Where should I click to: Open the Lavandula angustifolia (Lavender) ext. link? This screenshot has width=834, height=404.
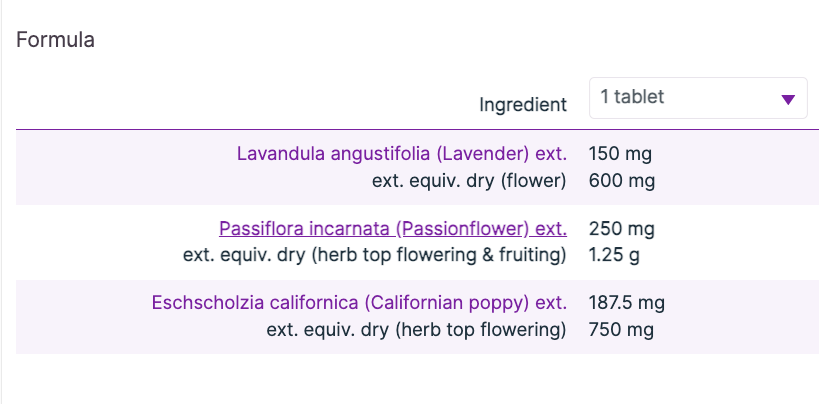click(x=401, y=154)
